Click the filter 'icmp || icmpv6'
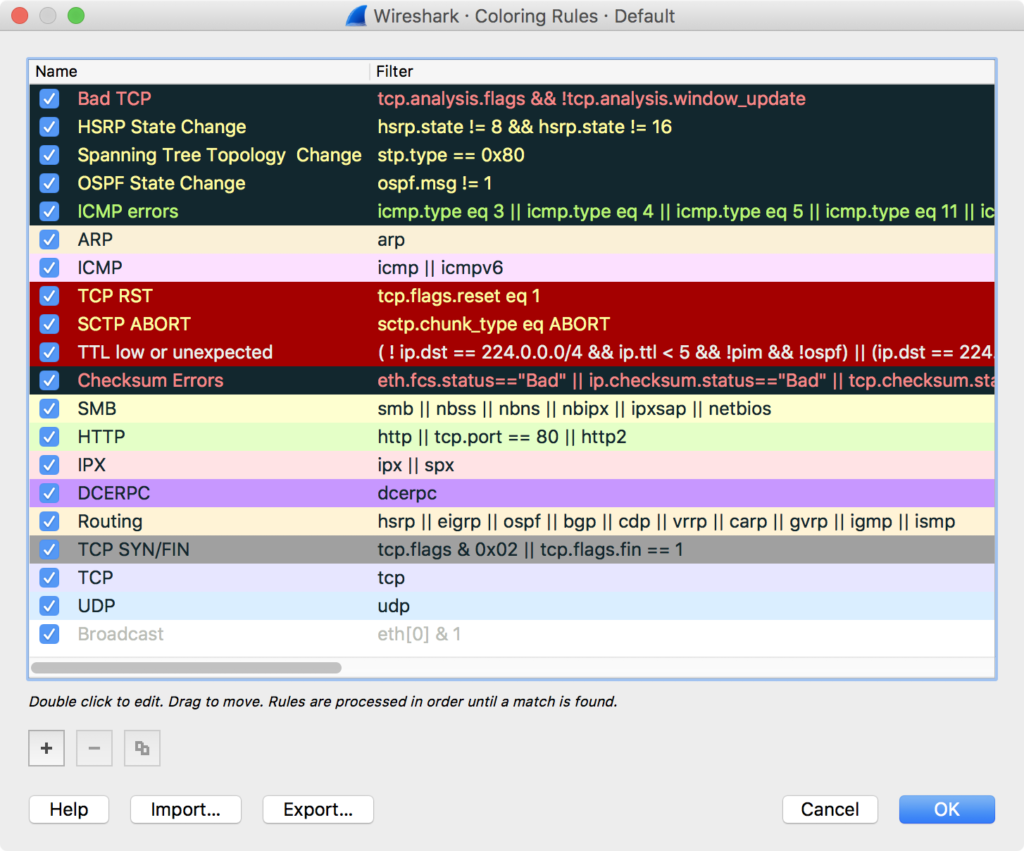Screen dimensions: 1024x851 tap(440, 268)
